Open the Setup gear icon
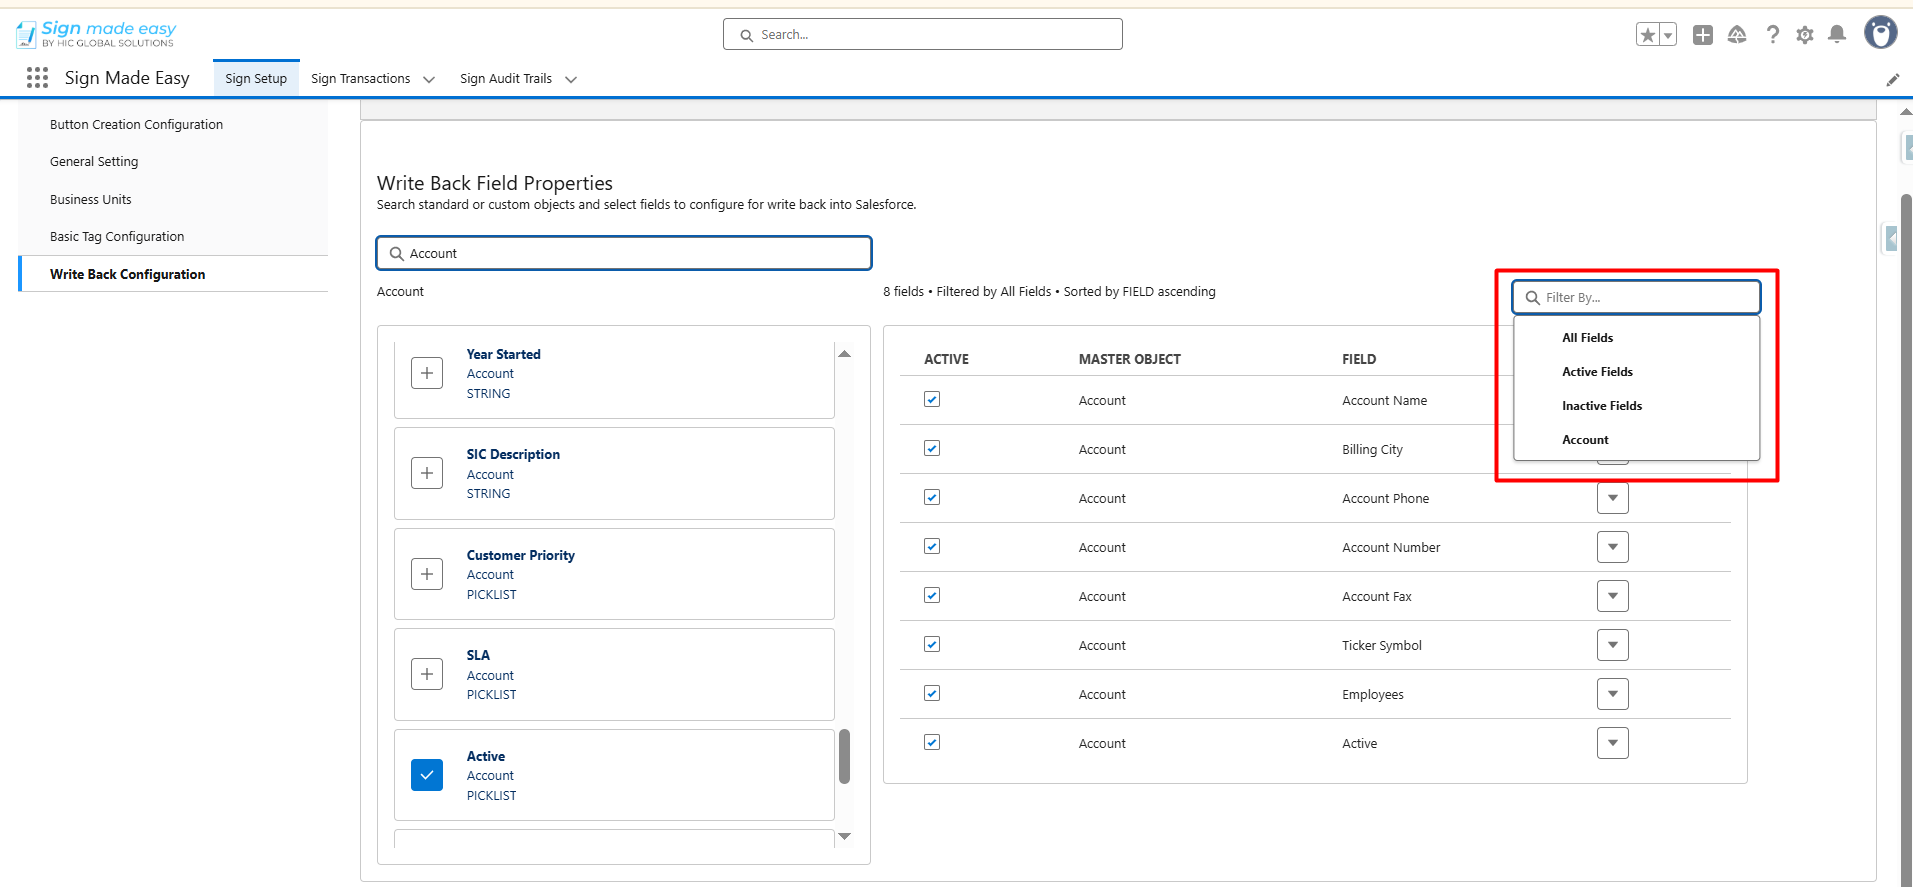This screenshot has width=1913, height=887. [x=1804, y=35]
